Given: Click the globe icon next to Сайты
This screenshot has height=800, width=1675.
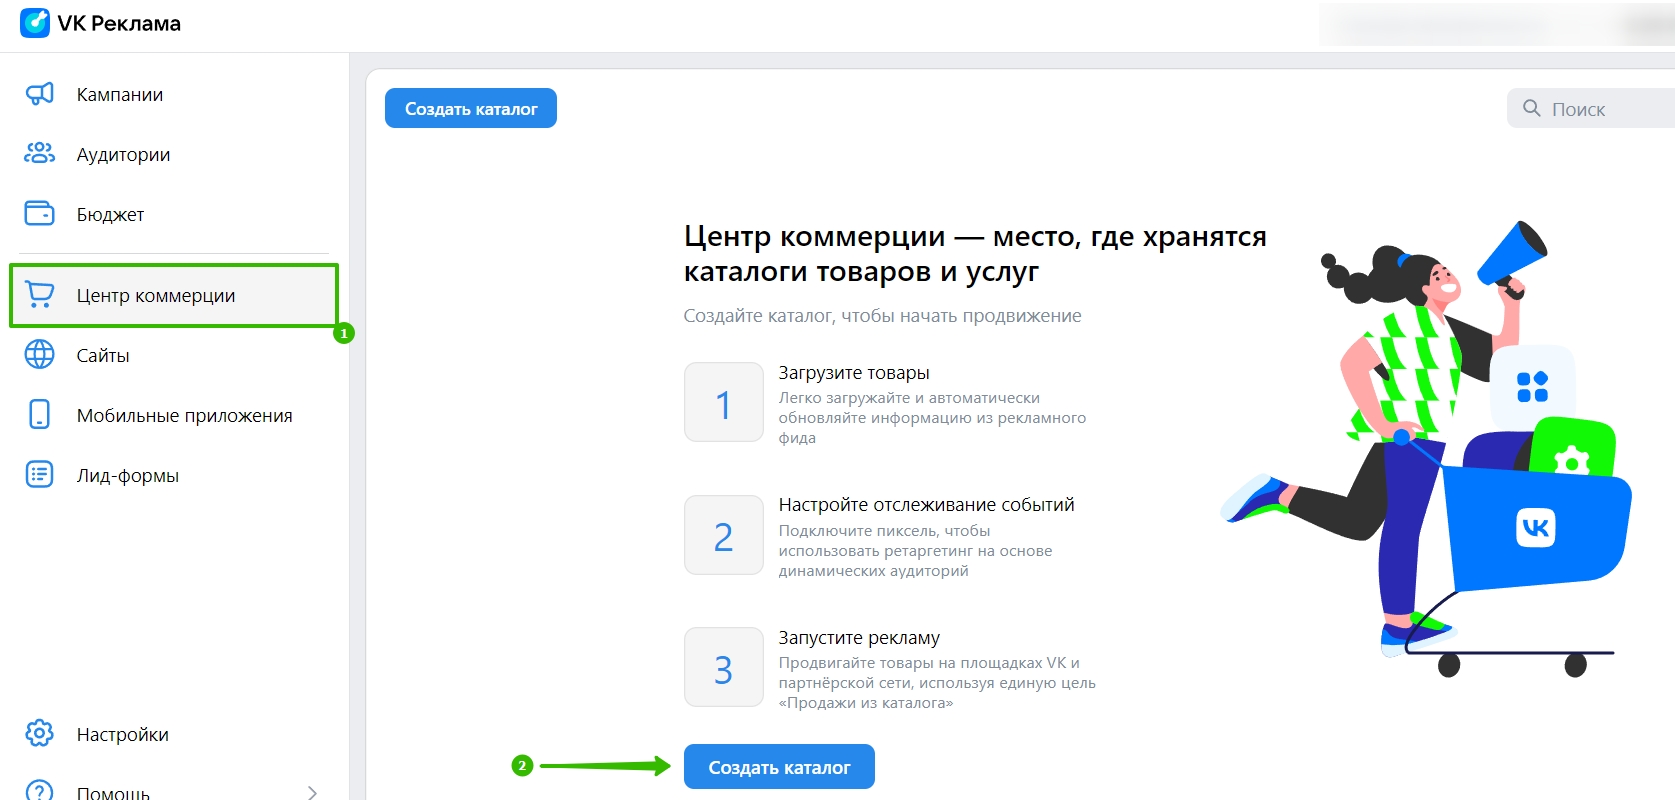Looking at the screenshot, I should click(x=39, y=354).
